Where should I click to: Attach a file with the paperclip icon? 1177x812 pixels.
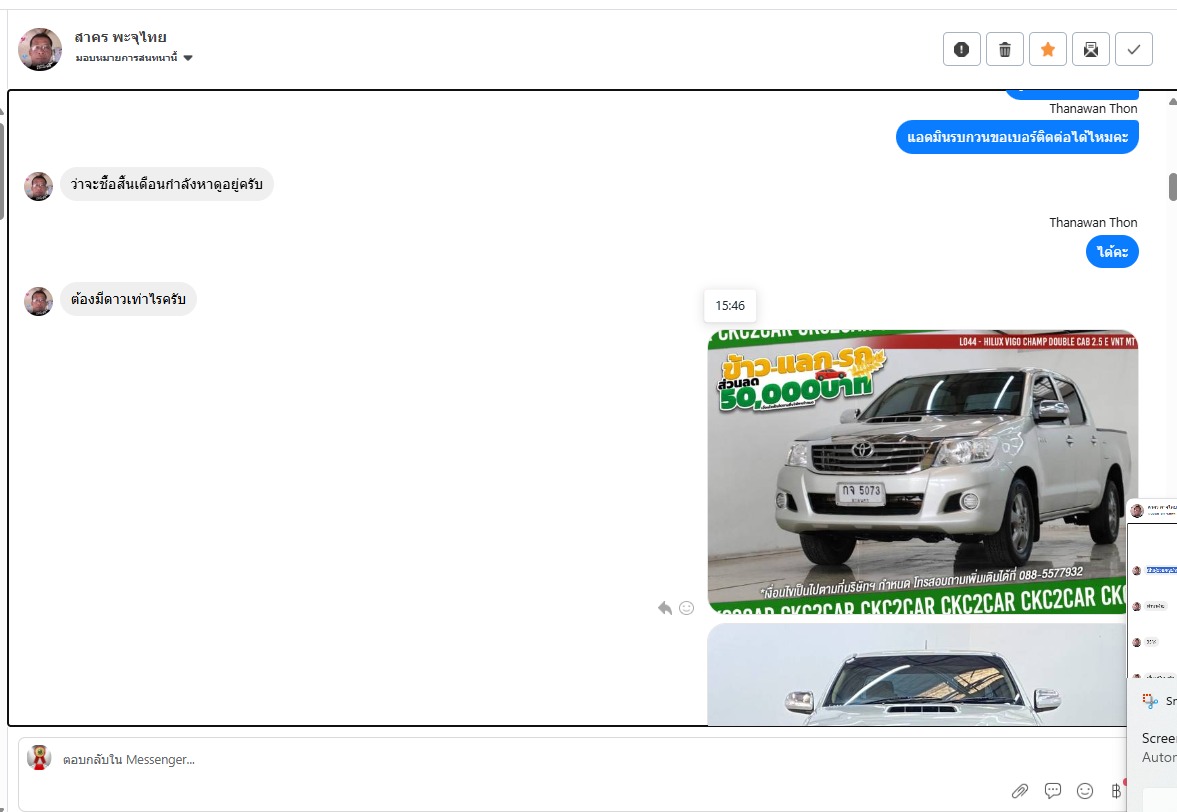click(1020, 791)
